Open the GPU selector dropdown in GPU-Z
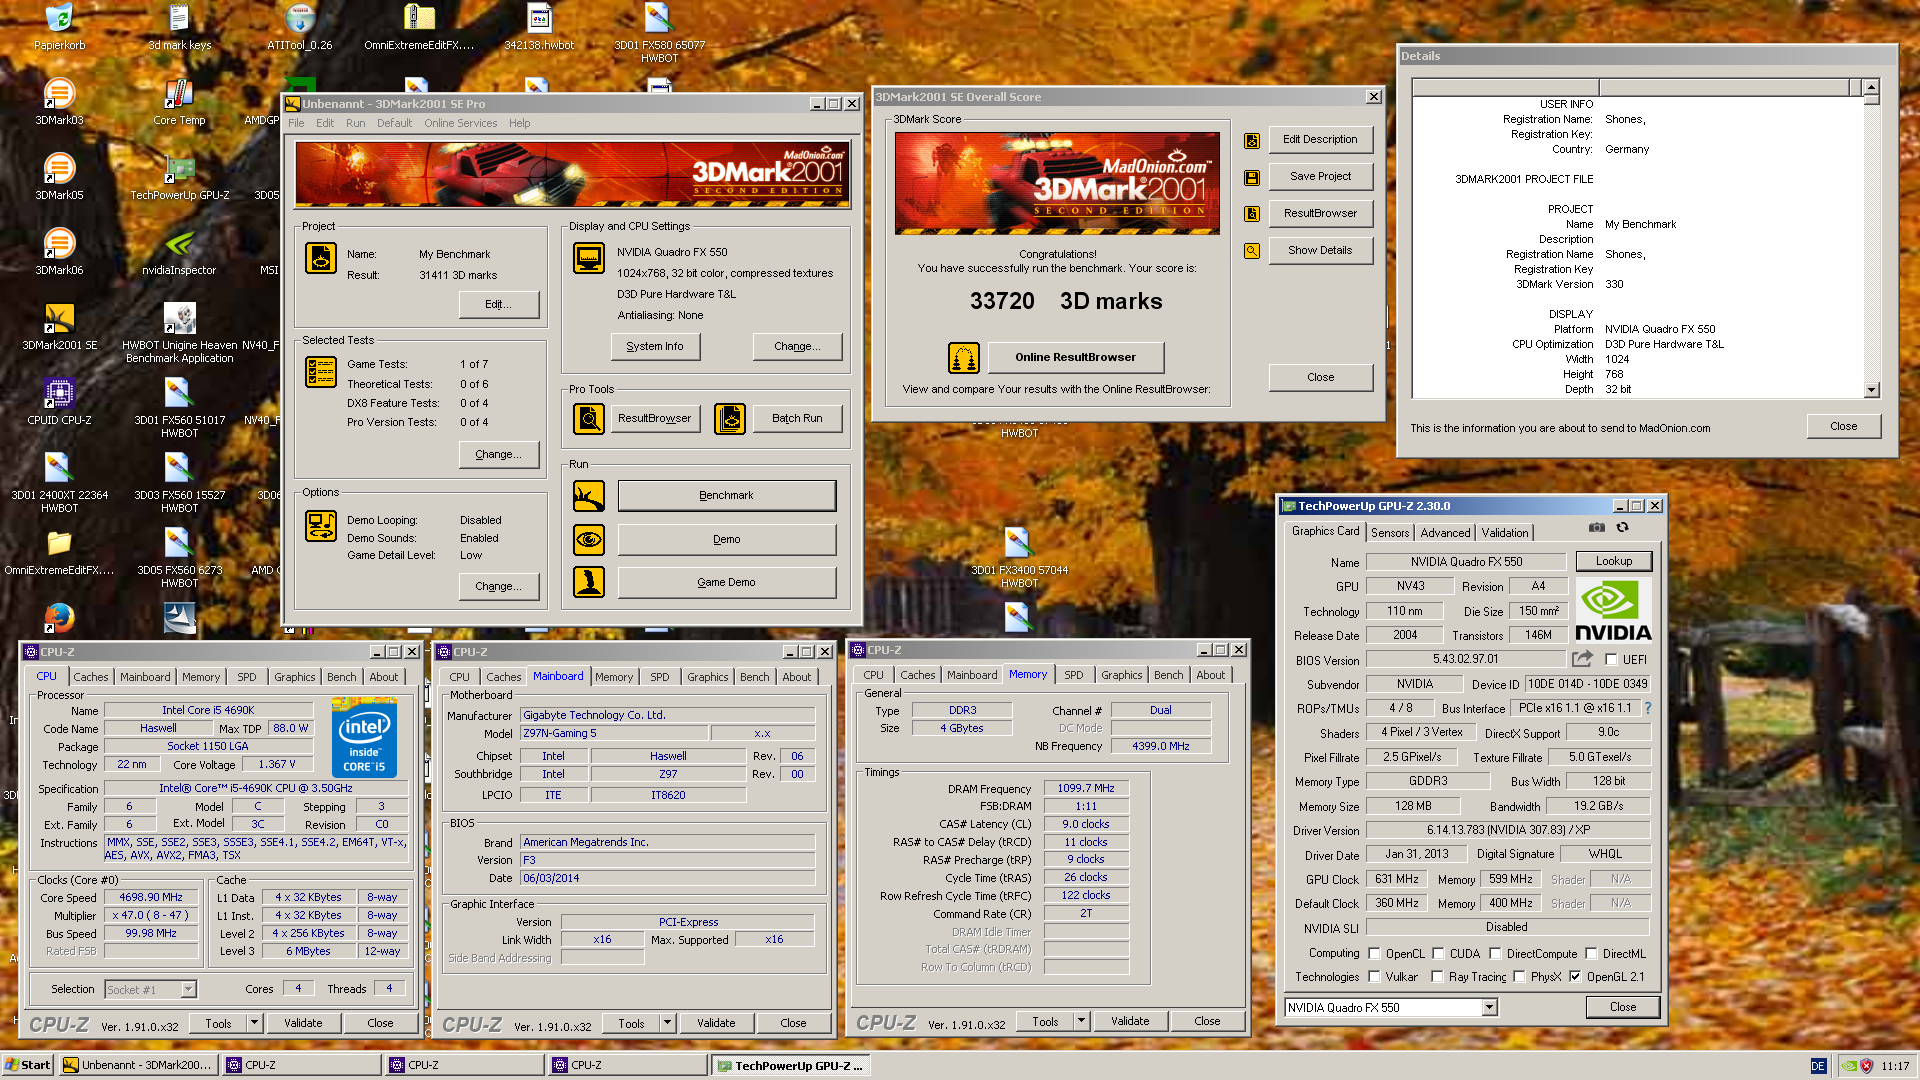Image resolution: width=1920 pixels, height=1080 pixels. point(1489,1008)
